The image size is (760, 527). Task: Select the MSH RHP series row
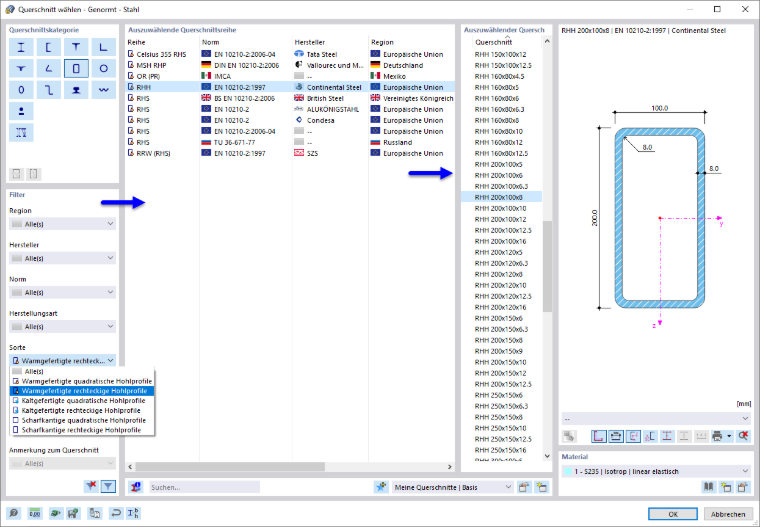290,65
